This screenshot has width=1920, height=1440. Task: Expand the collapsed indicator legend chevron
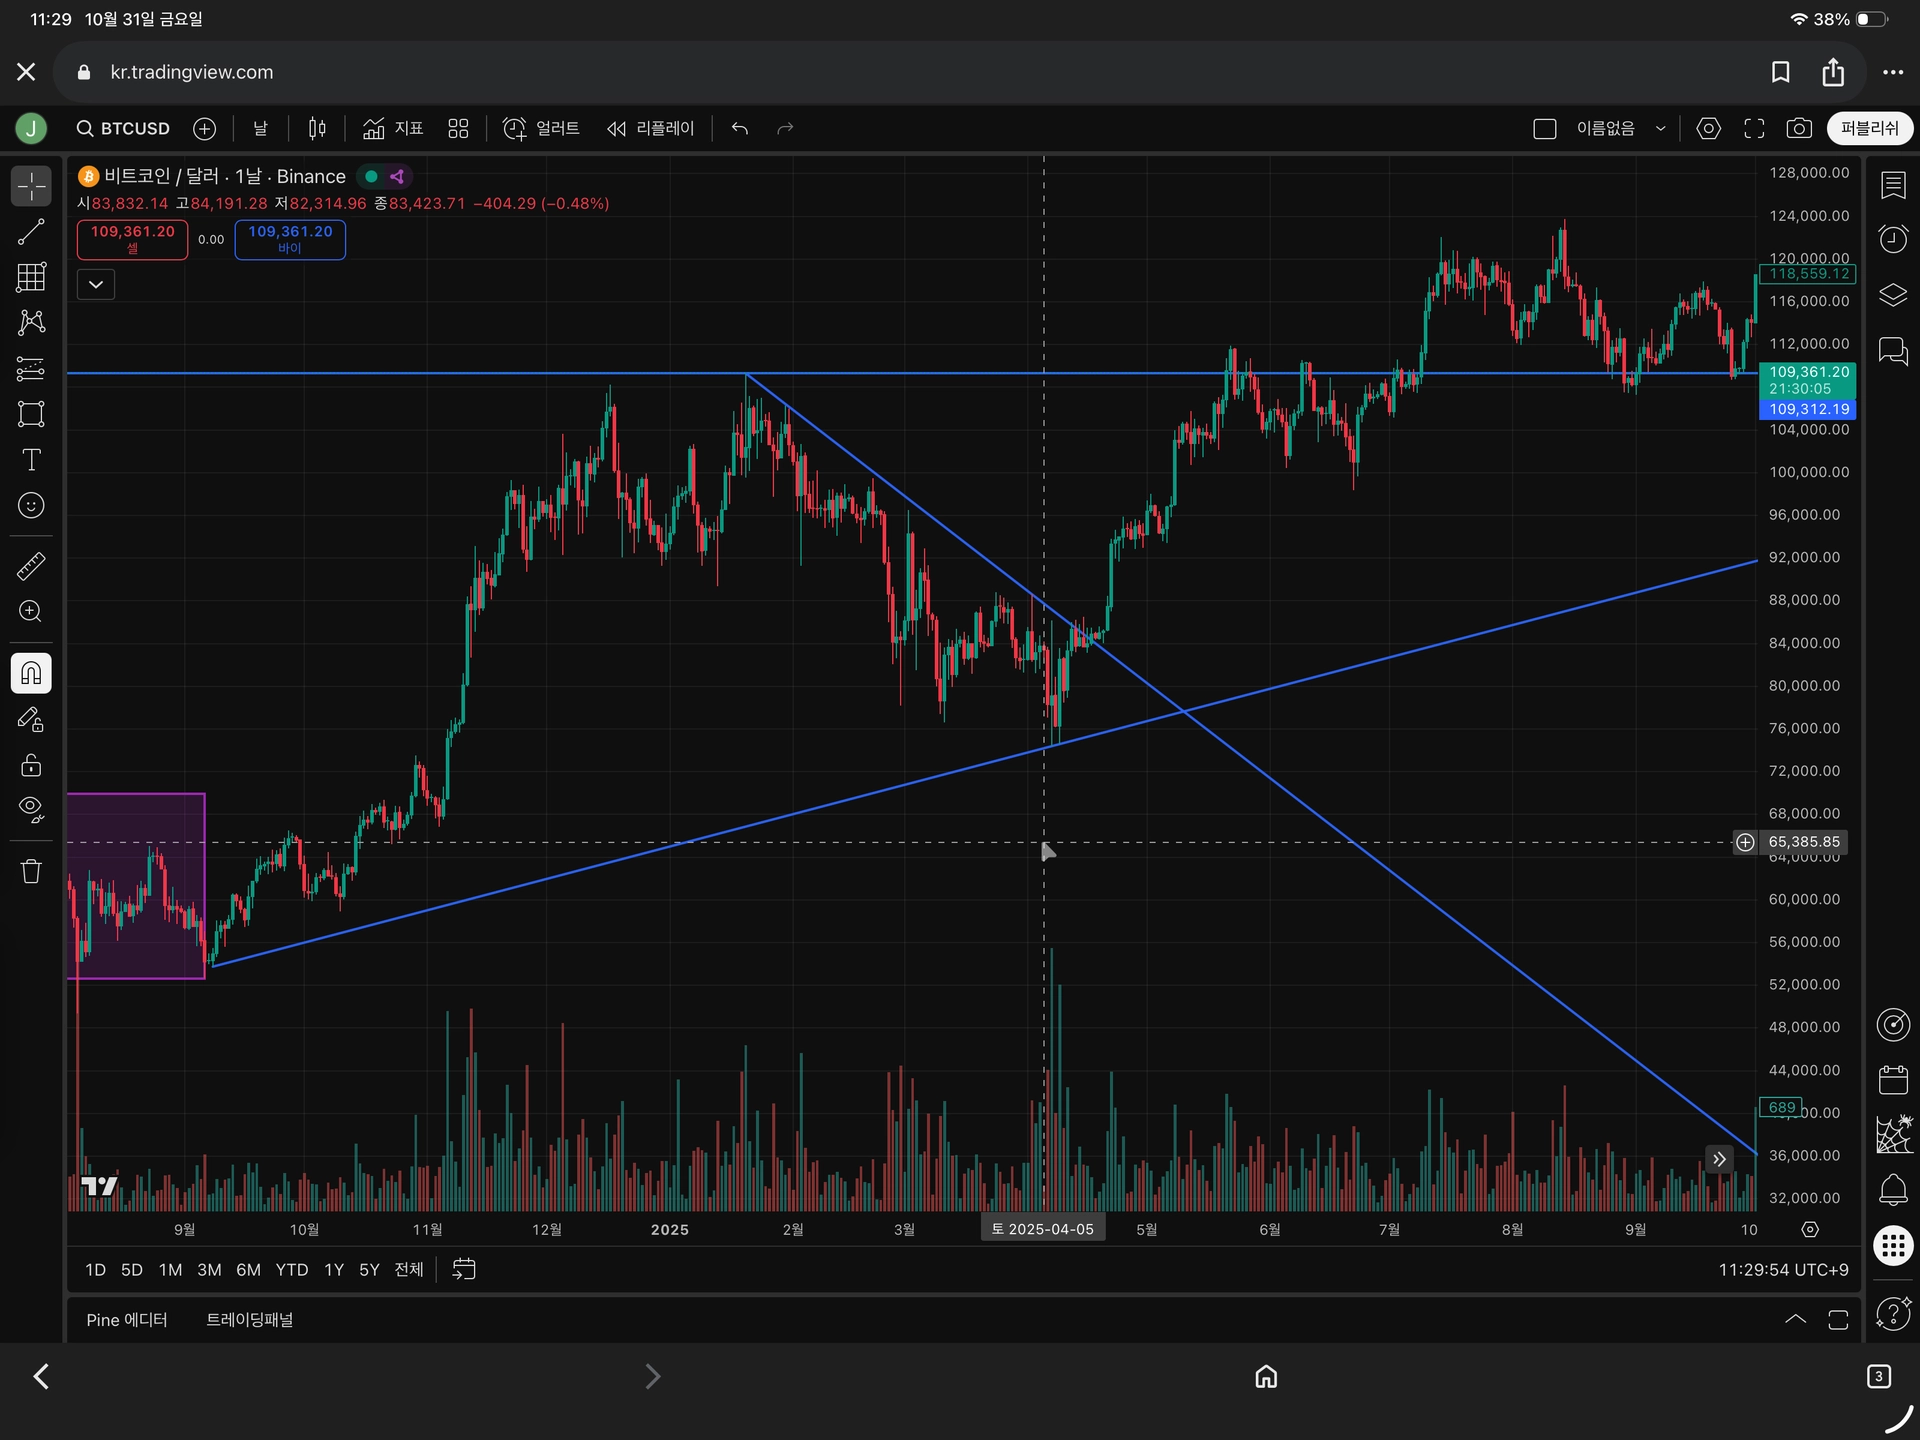click(x=96, y=284)
